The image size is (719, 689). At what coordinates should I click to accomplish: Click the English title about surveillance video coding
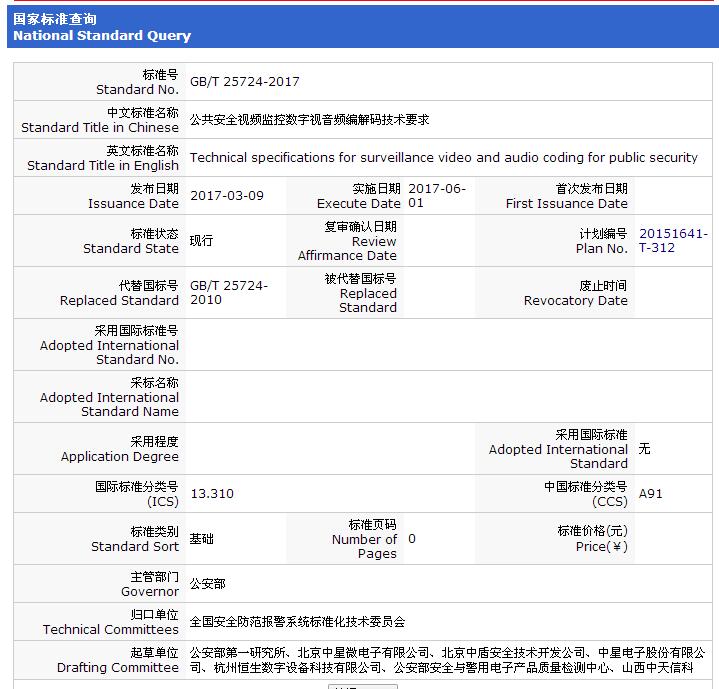click(x=443, y=158)
